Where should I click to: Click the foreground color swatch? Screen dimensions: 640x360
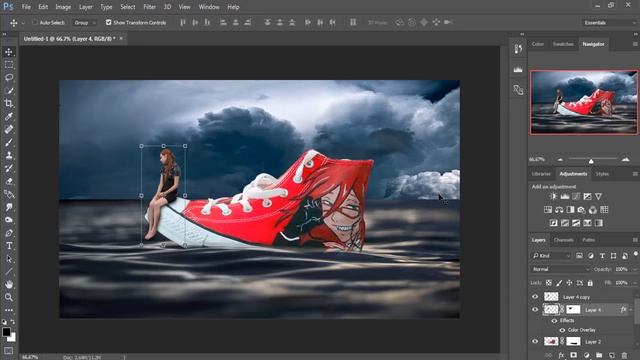point(6,332)
